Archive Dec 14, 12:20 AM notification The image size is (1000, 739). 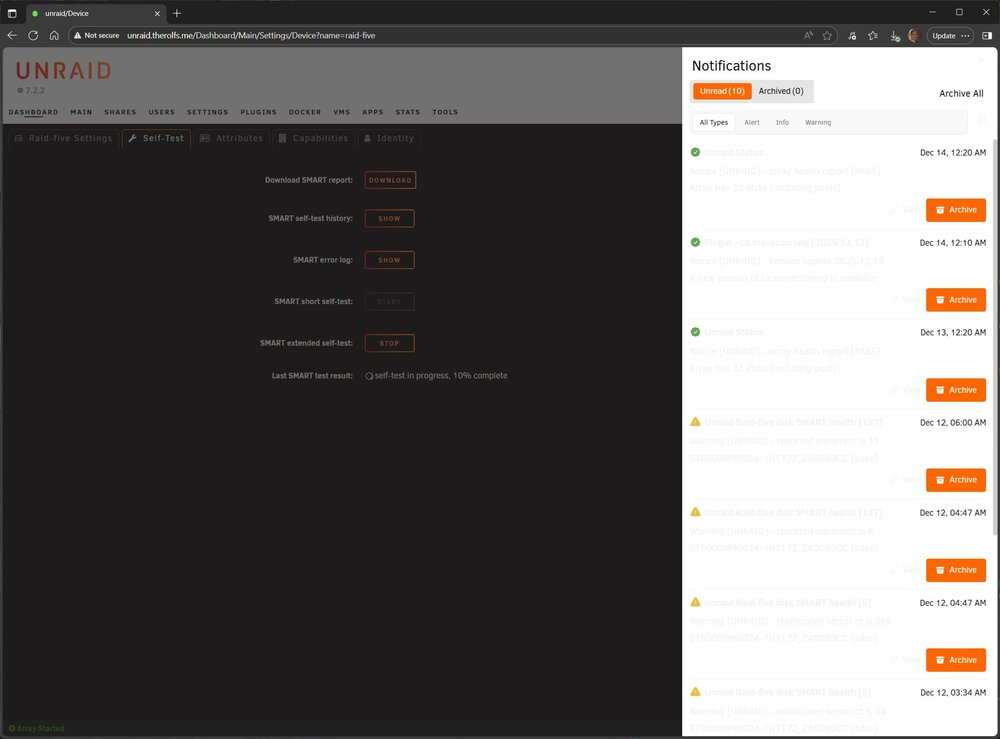click(x=956, y=210)
